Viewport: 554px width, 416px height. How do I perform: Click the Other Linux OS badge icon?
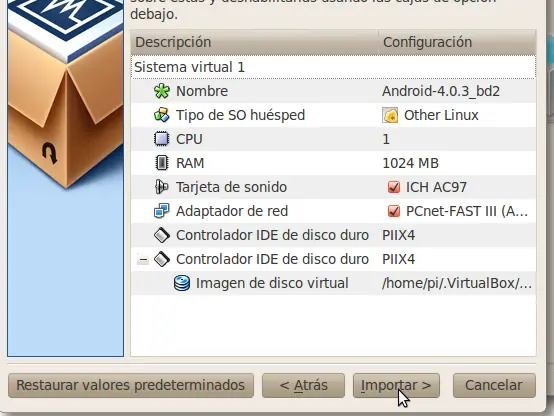point(390,115)
